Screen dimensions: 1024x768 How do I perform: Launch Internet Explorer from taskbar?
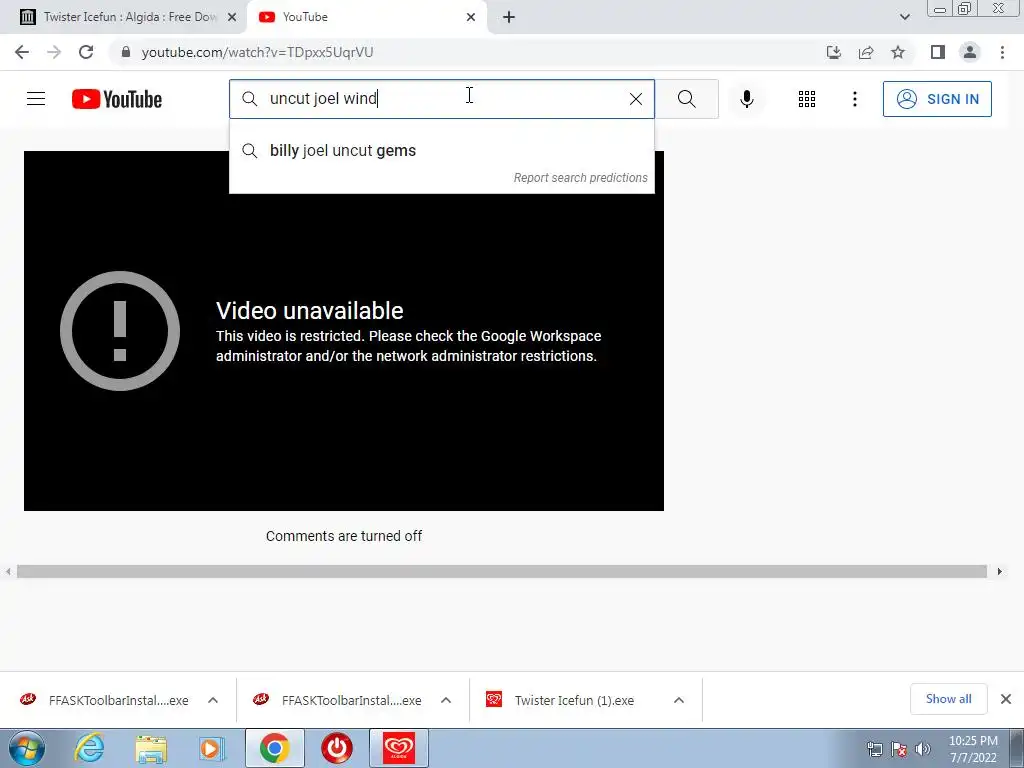[x=89, y=748]
